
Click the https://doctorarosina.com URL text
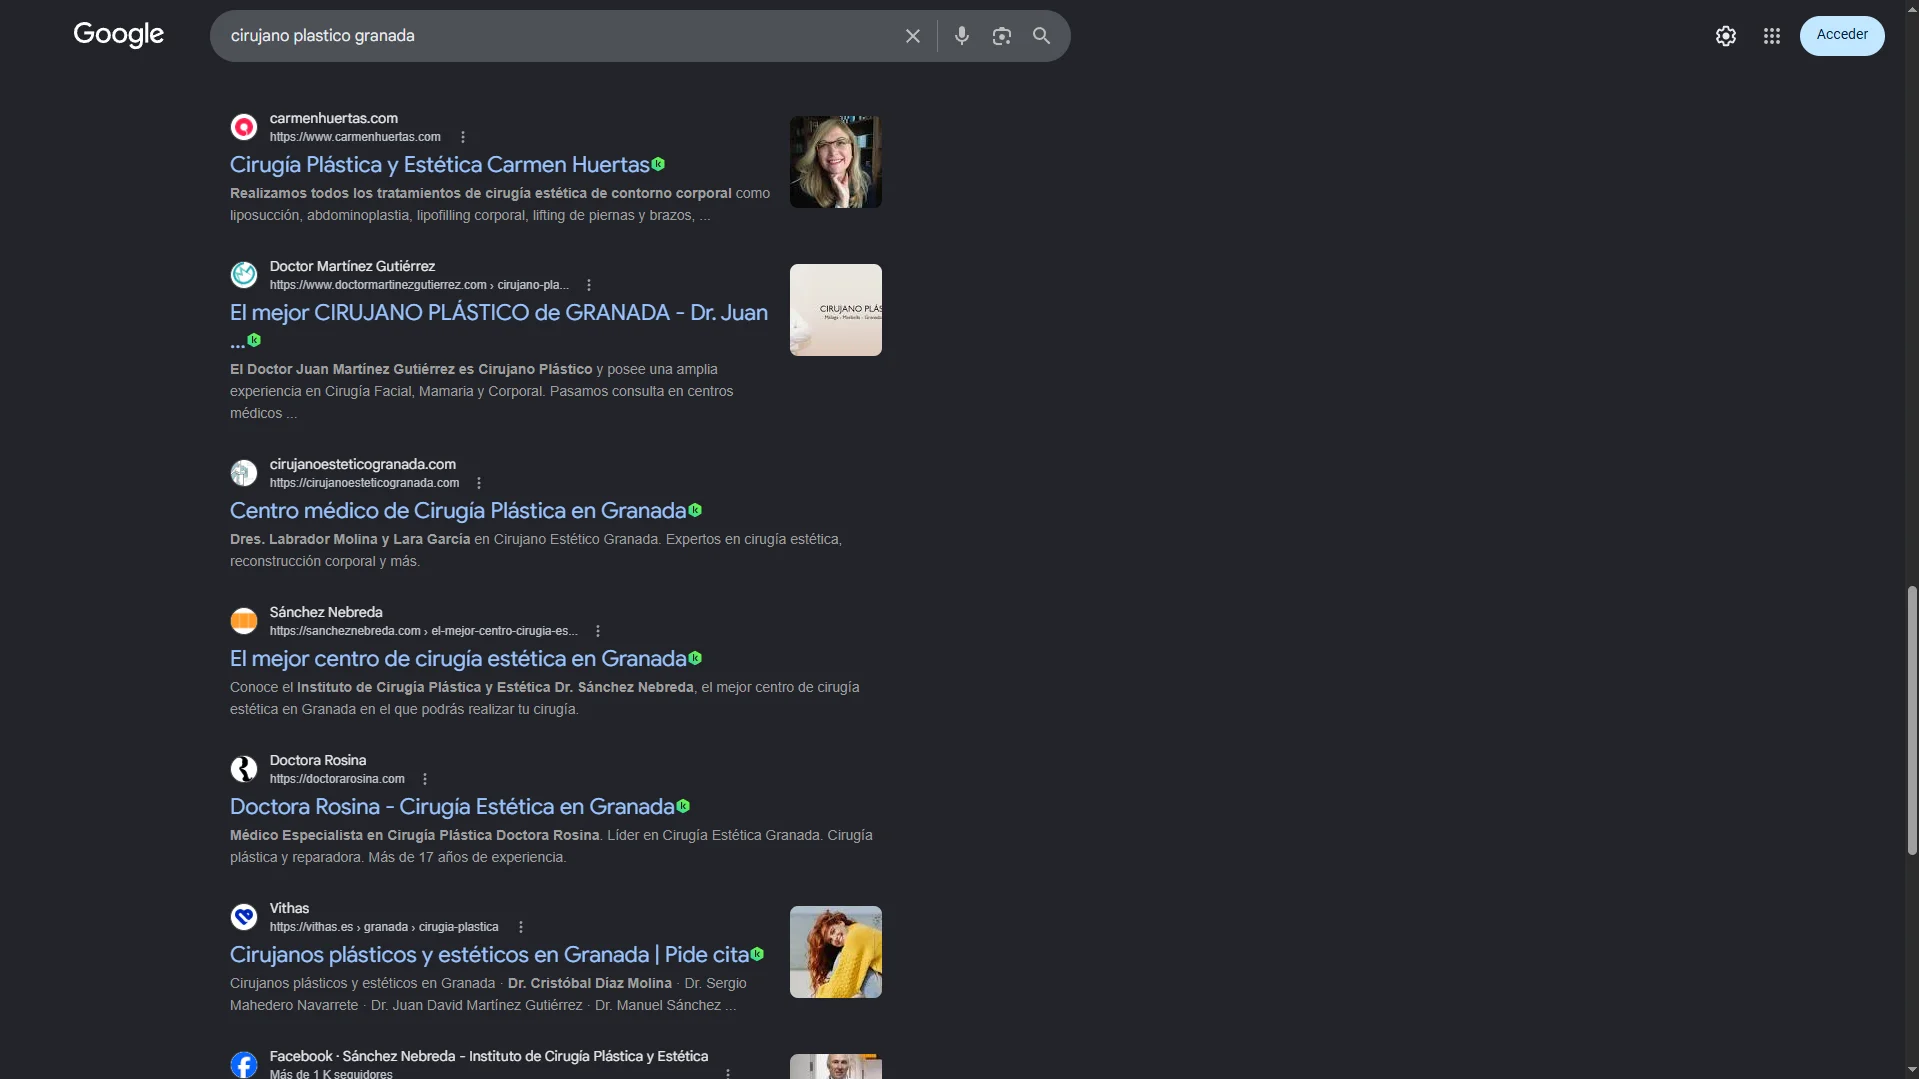coord(337,779)
